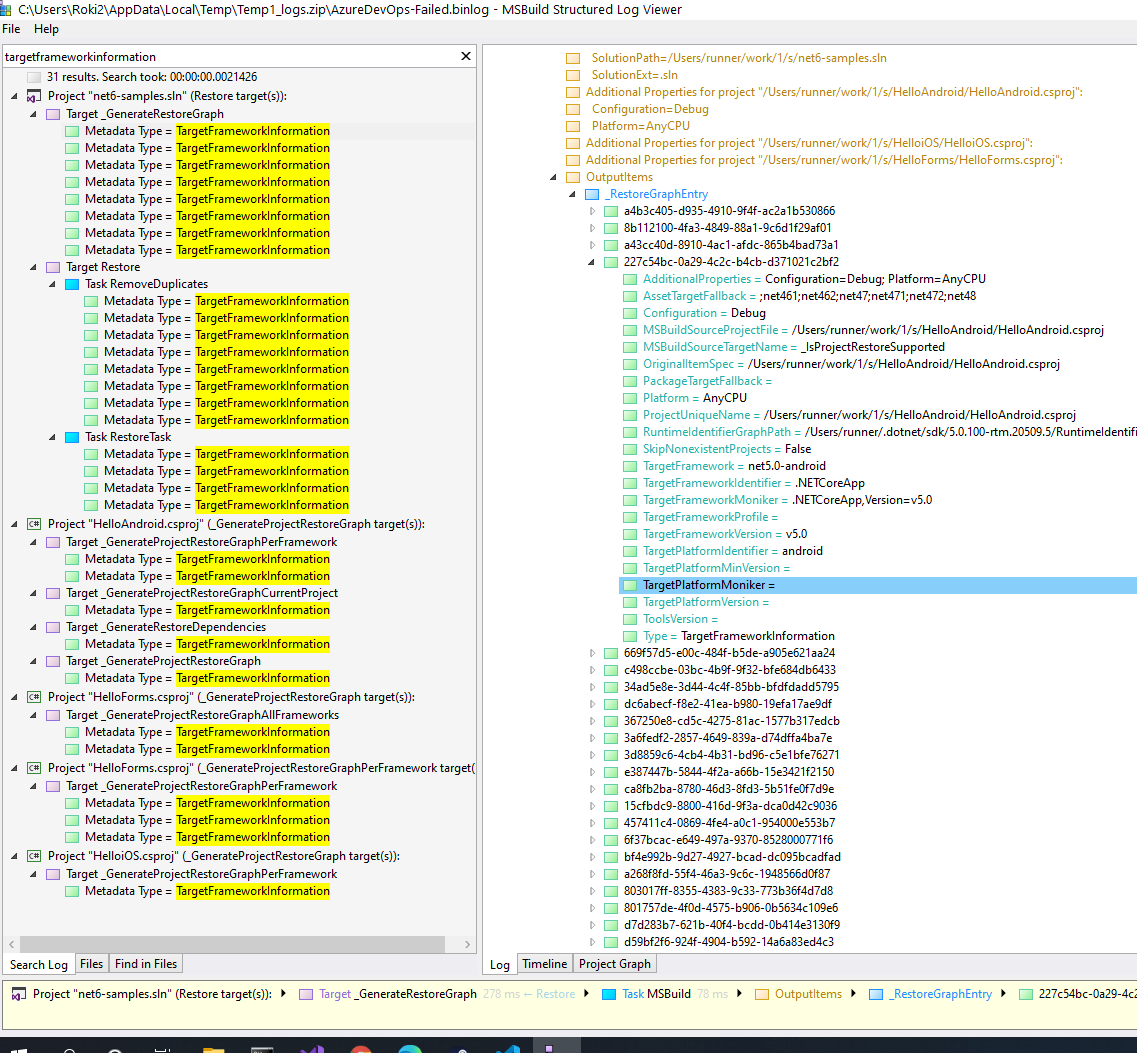Click the item icon beside 227c54bc-0a29-4c2c-b4cb-d371021c2bf2 in the log tree

click(x=611, y=262)
